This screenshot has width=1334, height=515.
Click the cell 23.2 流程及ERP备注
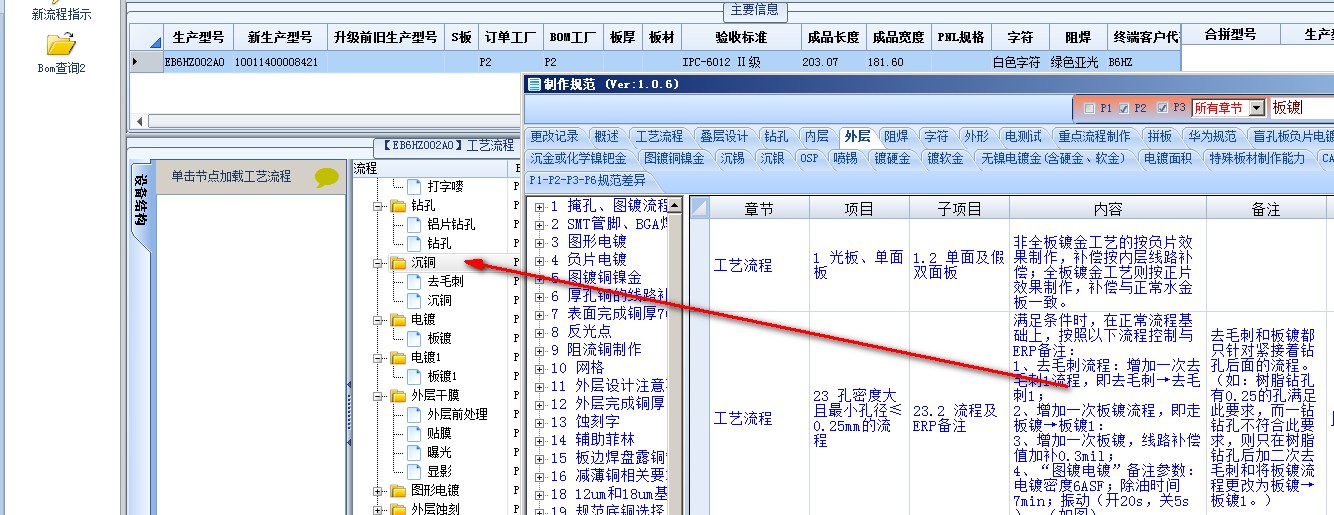958,418
